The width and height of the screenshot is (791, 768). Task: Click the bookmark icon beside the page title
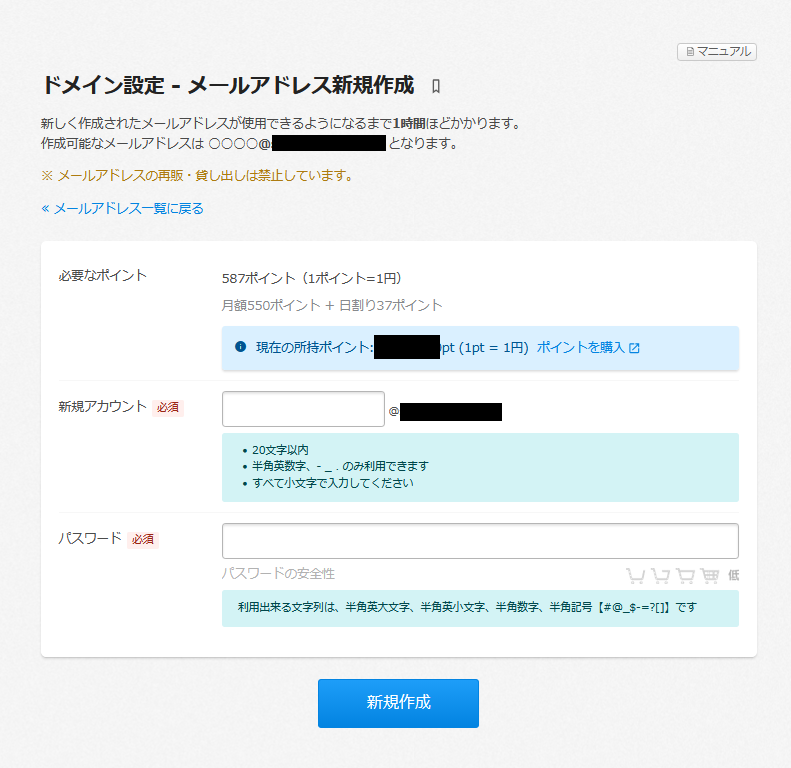(x=435, y=86)
